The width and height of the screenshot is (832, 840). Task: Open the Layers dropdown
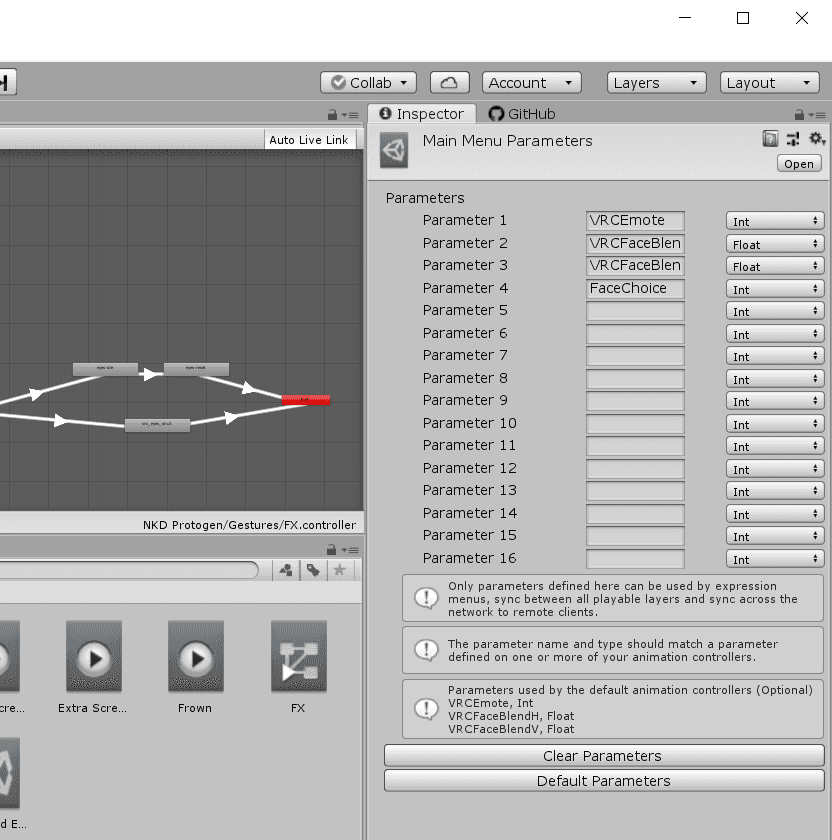pyautogui.click(x=656, y=82)
